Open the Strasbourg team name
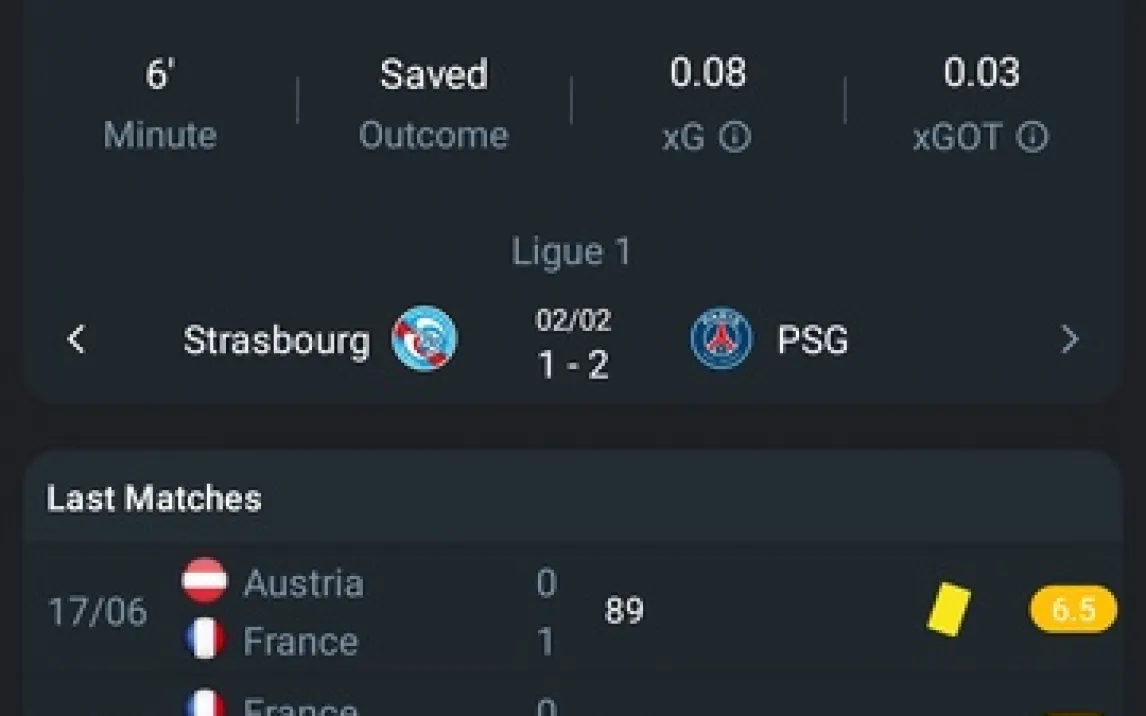The width and height of the screenshot is (1146, 716). [276, 341]
